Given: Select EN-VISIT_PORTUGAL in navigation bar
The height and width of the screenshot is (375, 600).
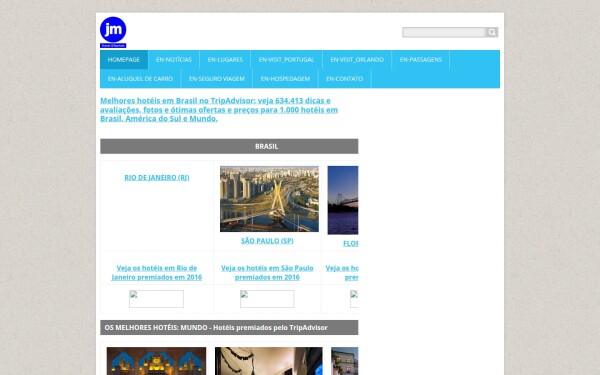Looking at the screenshot, I should [x=286, y=60].
